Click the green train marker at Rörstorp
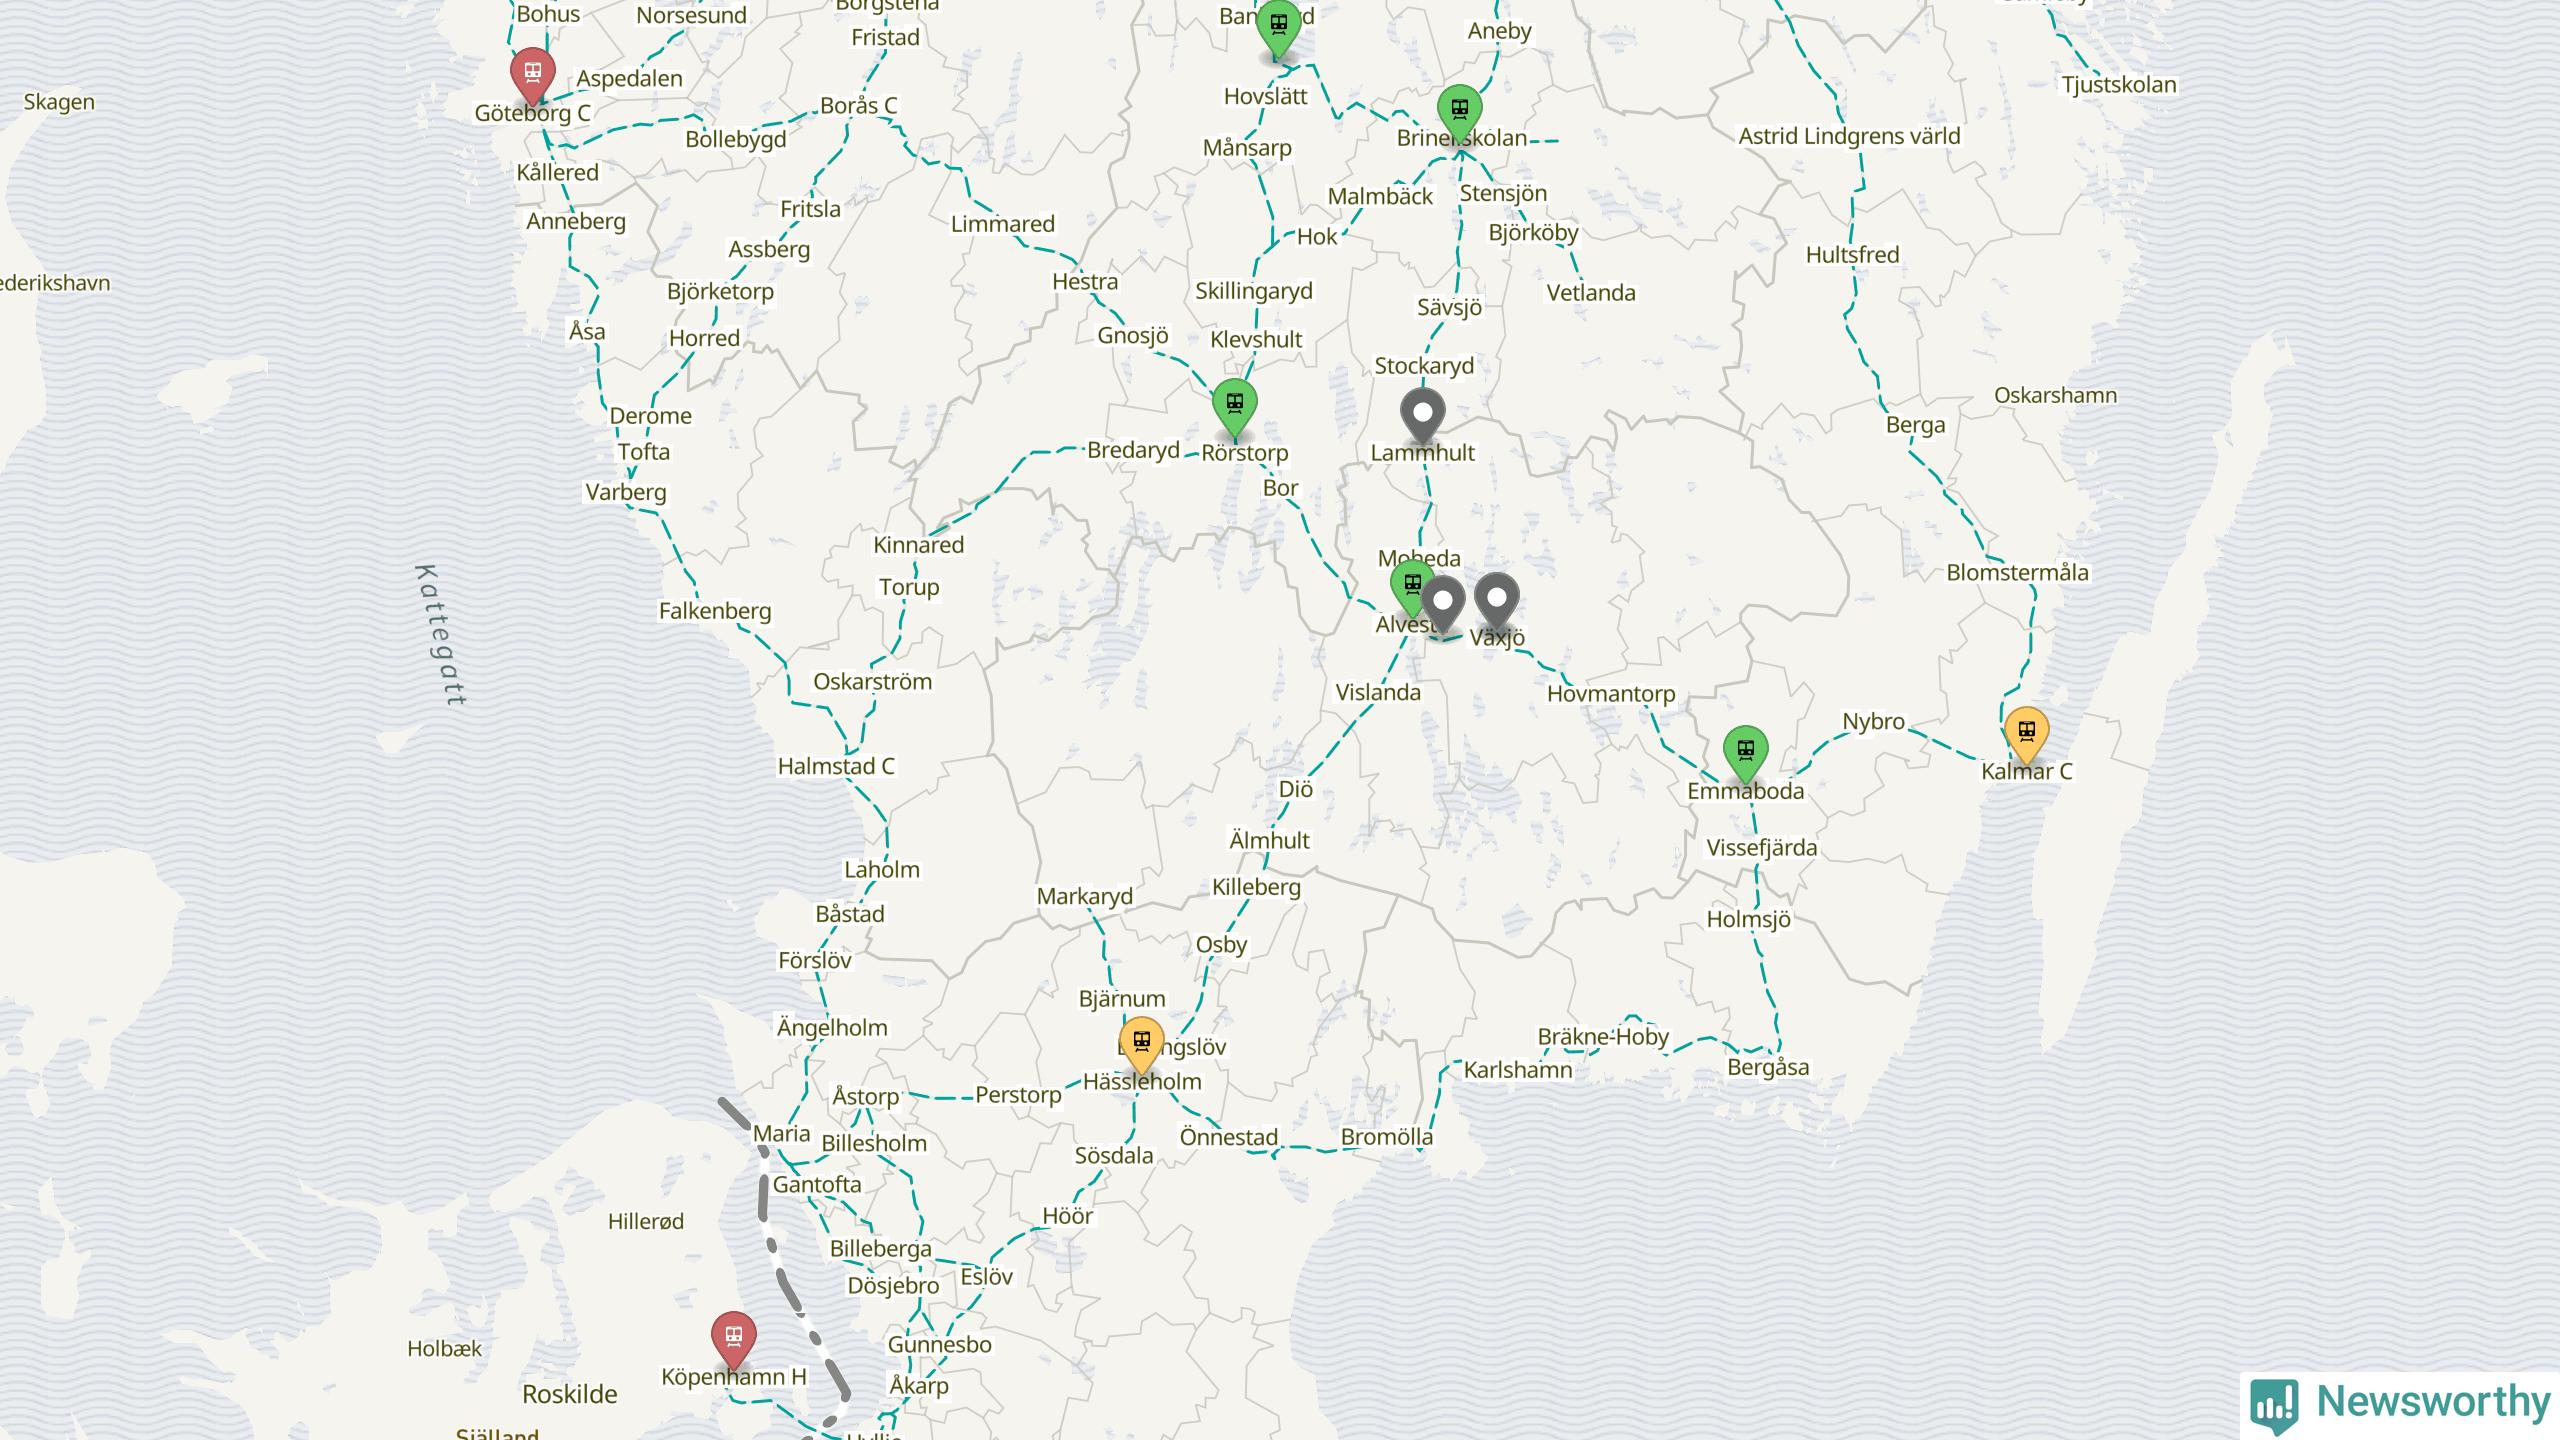 [x=1234, y=408]
